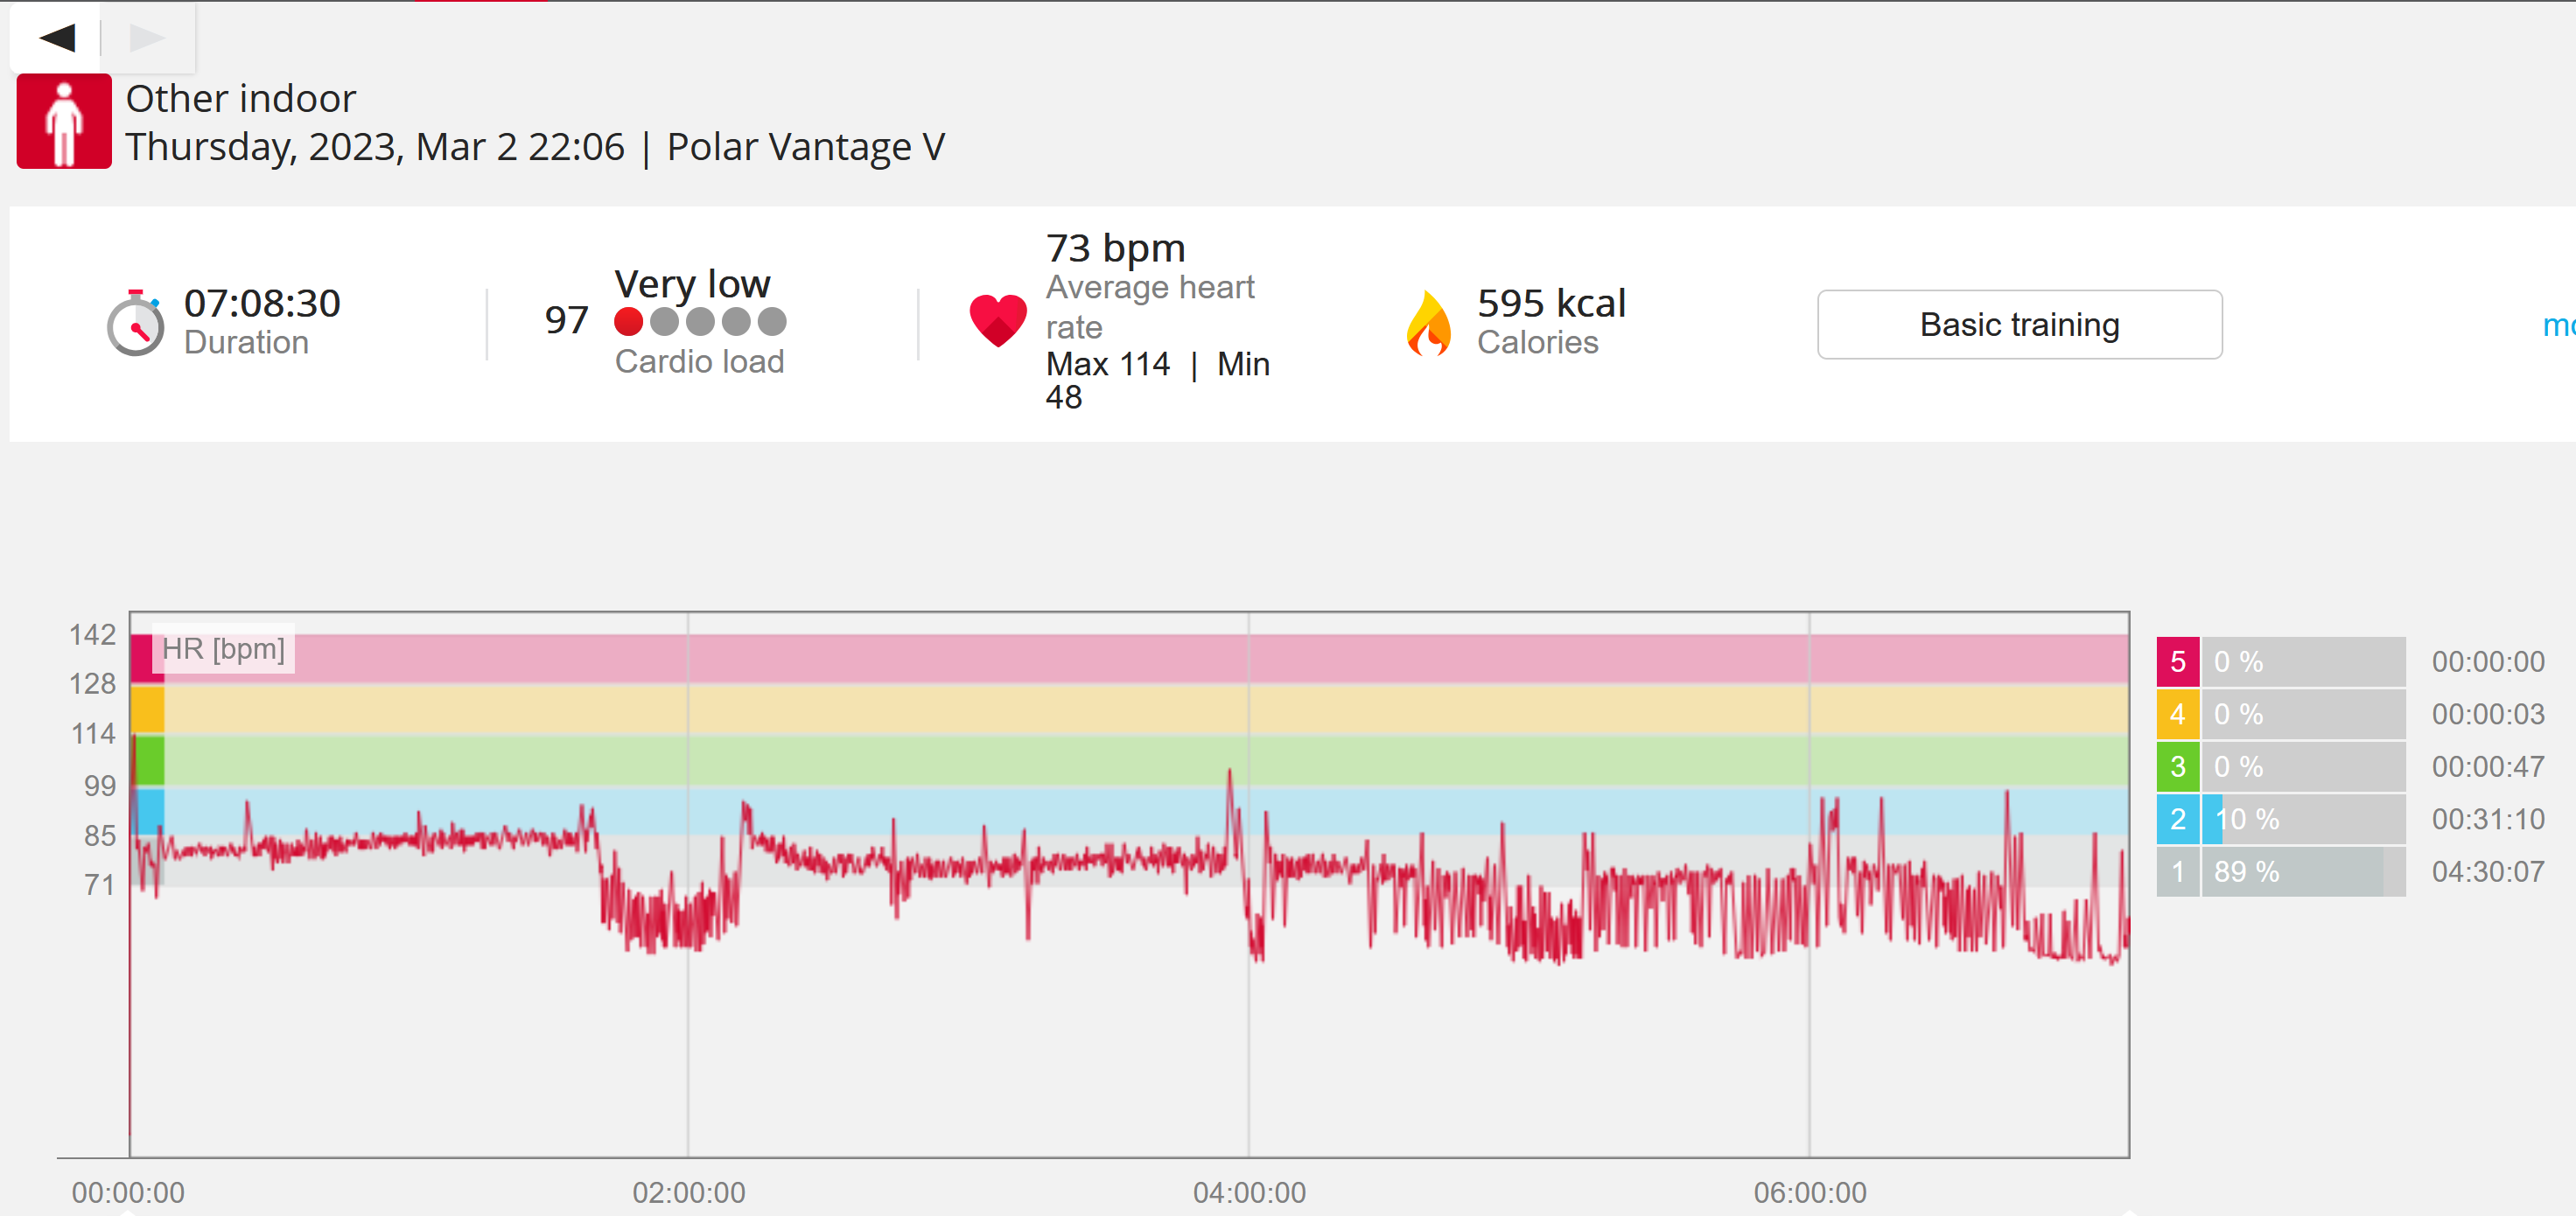The image size is (2576, 1216).
Task: Select heart rate zone 3 green swatch
Action: point(2178,767)
